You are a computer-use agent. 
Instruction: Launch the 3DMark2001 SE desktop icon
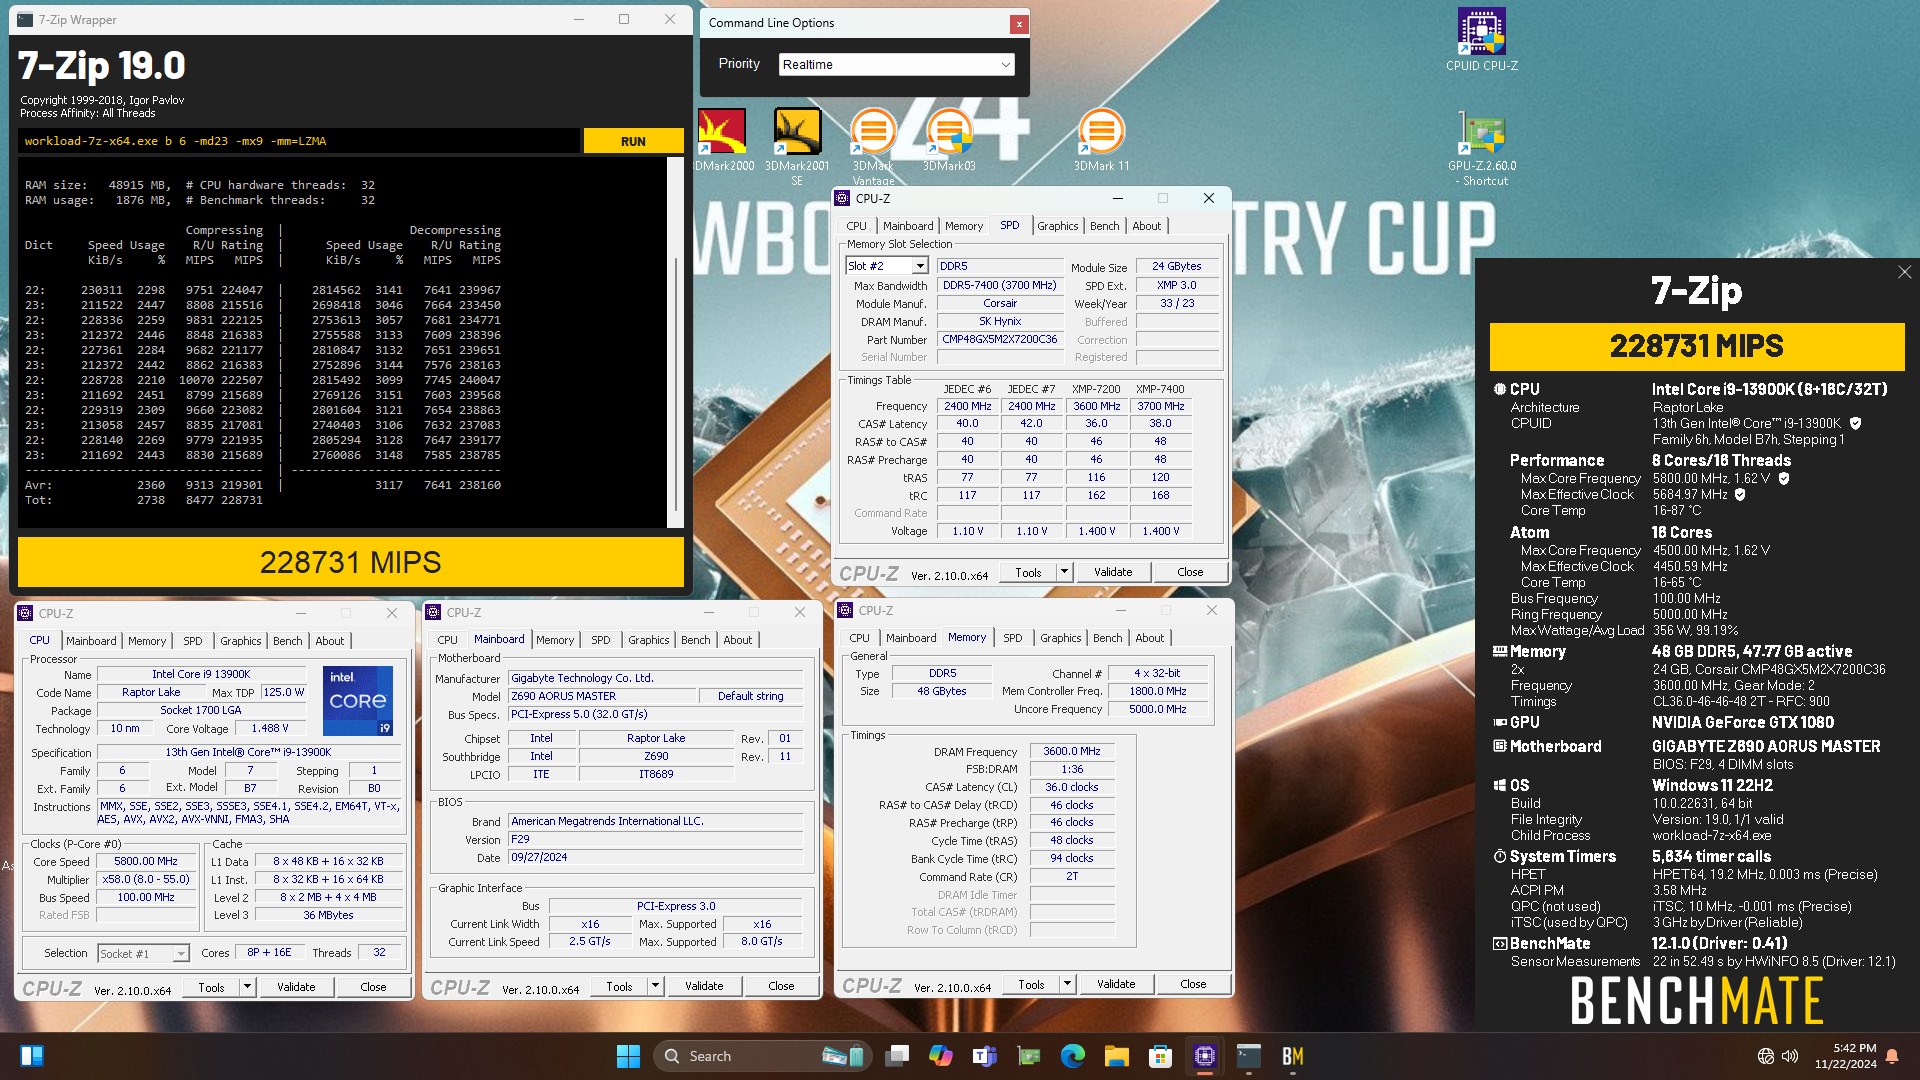click(797, 146)
